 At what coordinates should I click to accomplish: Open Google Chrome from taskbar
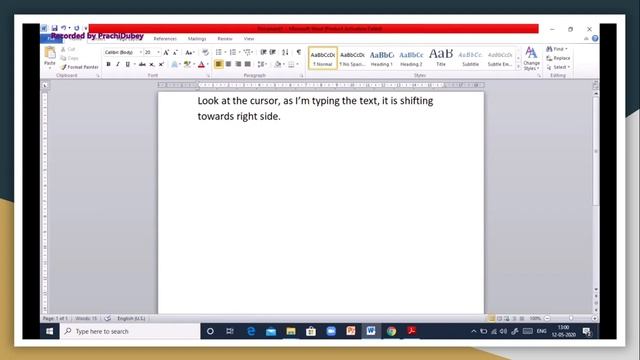click(391, 331)
